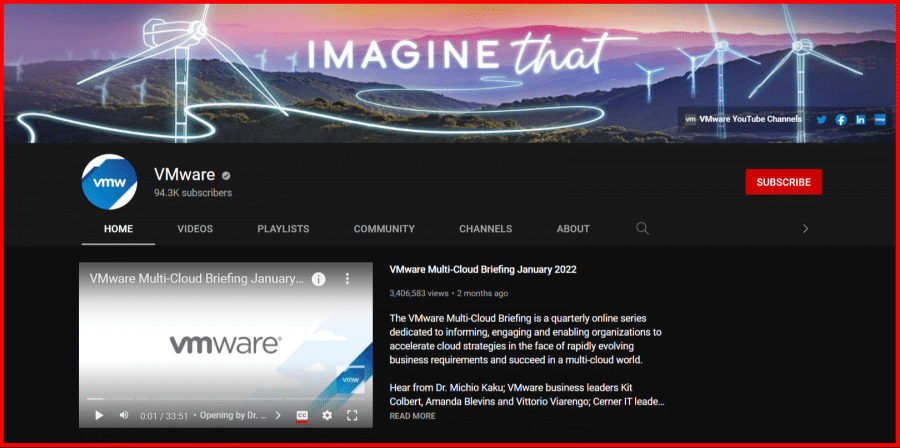
Task: Click the red SUBSCRIBE button
Action: coord(783,182)
